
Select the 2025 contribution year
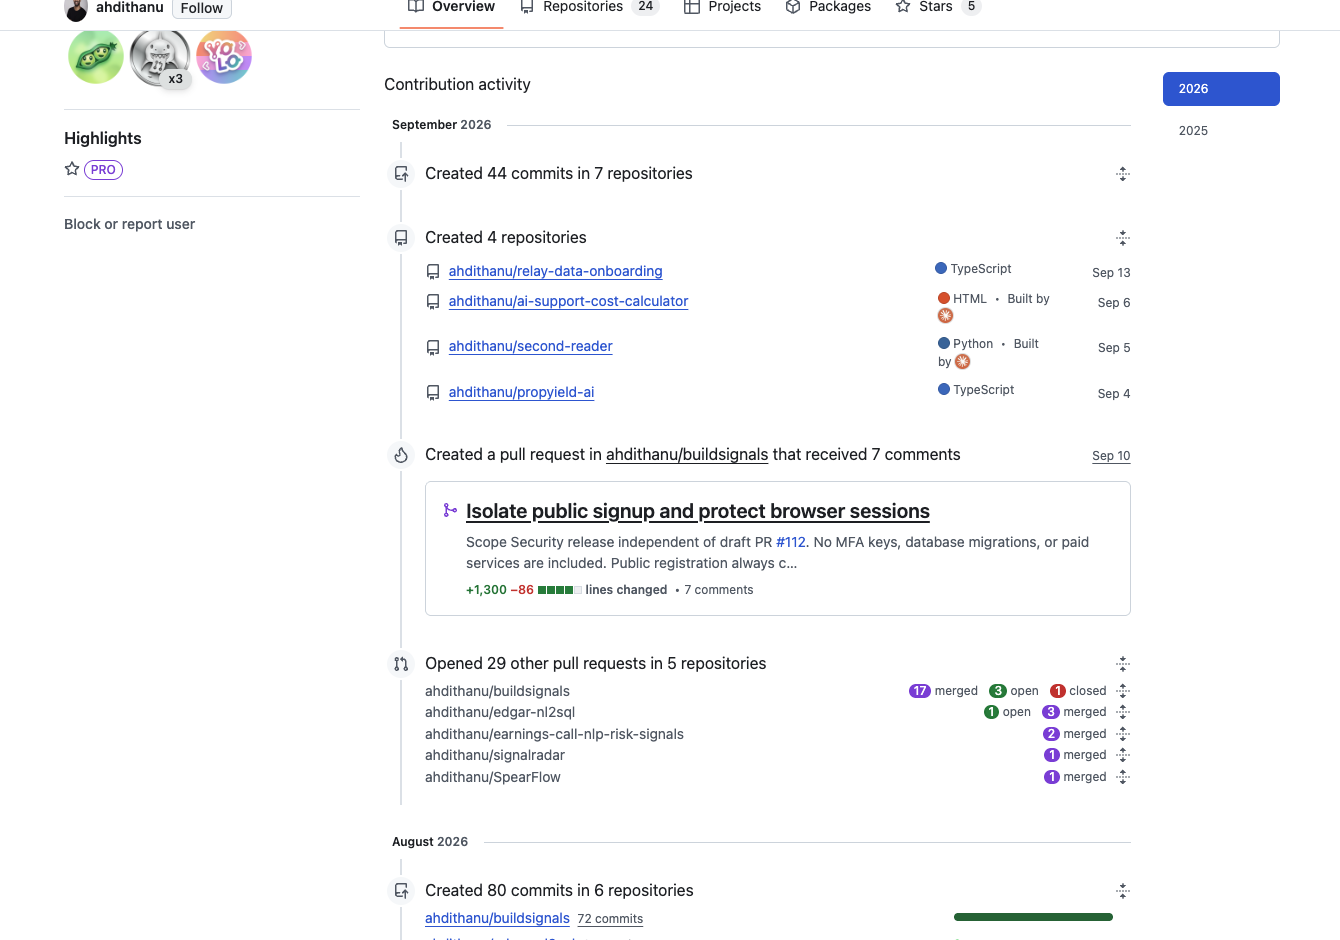tap(1221, 131)
